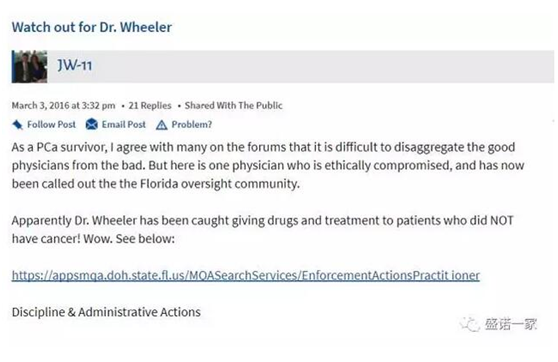Viewport: 558px width, 362px height.
Task: Click the WeChat logo in the watermark
Action: coord(470,324)
